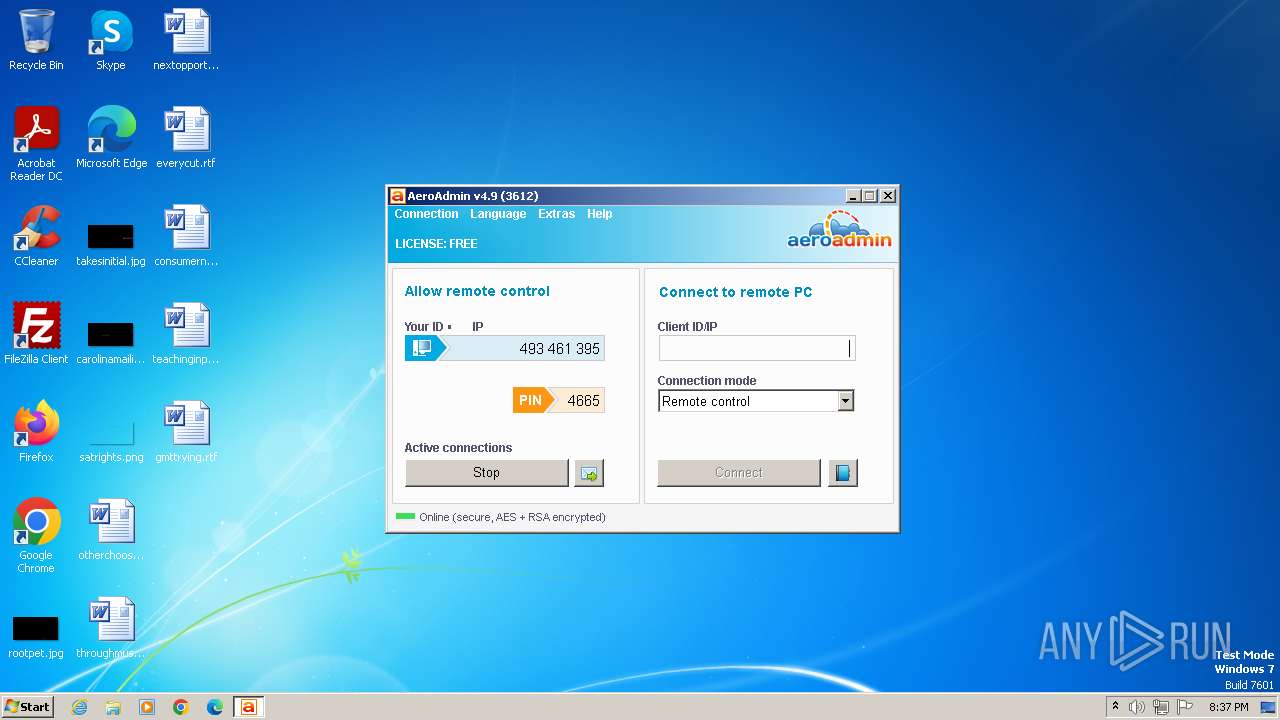Open Windows Media Player from the taskbar
The image size is (1280, 720).
point(147,707)
